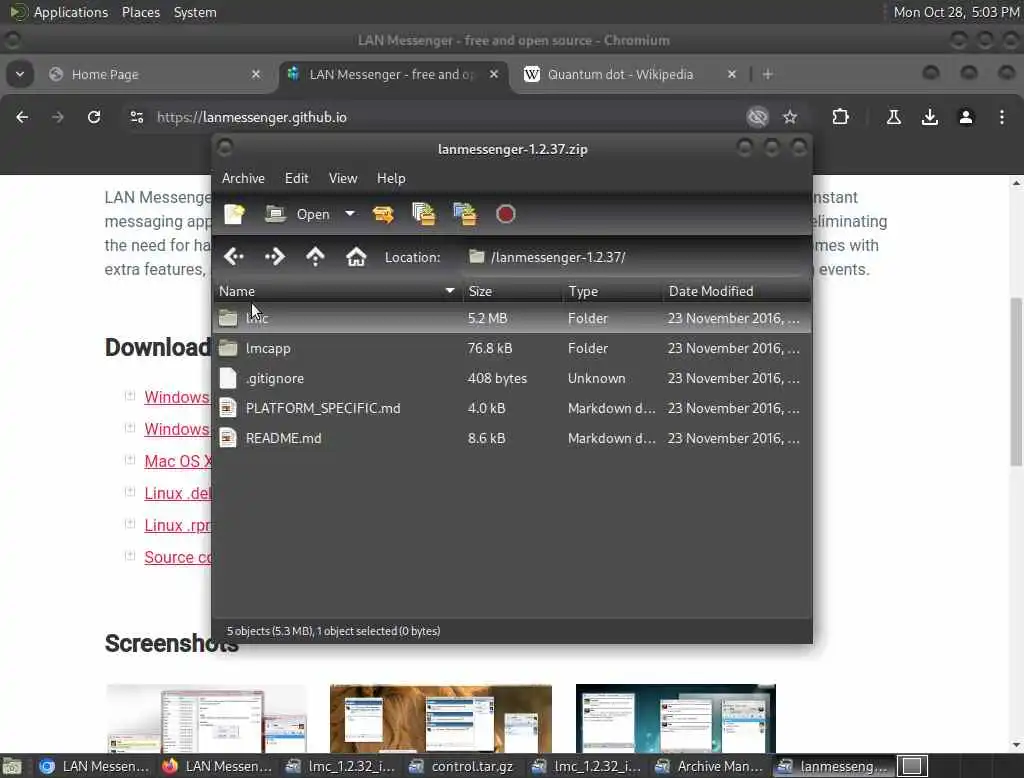Switch to the Home Page browser tab
Image resolution: width=1024 pixels, height=778 pixels.
pos(155,74)
